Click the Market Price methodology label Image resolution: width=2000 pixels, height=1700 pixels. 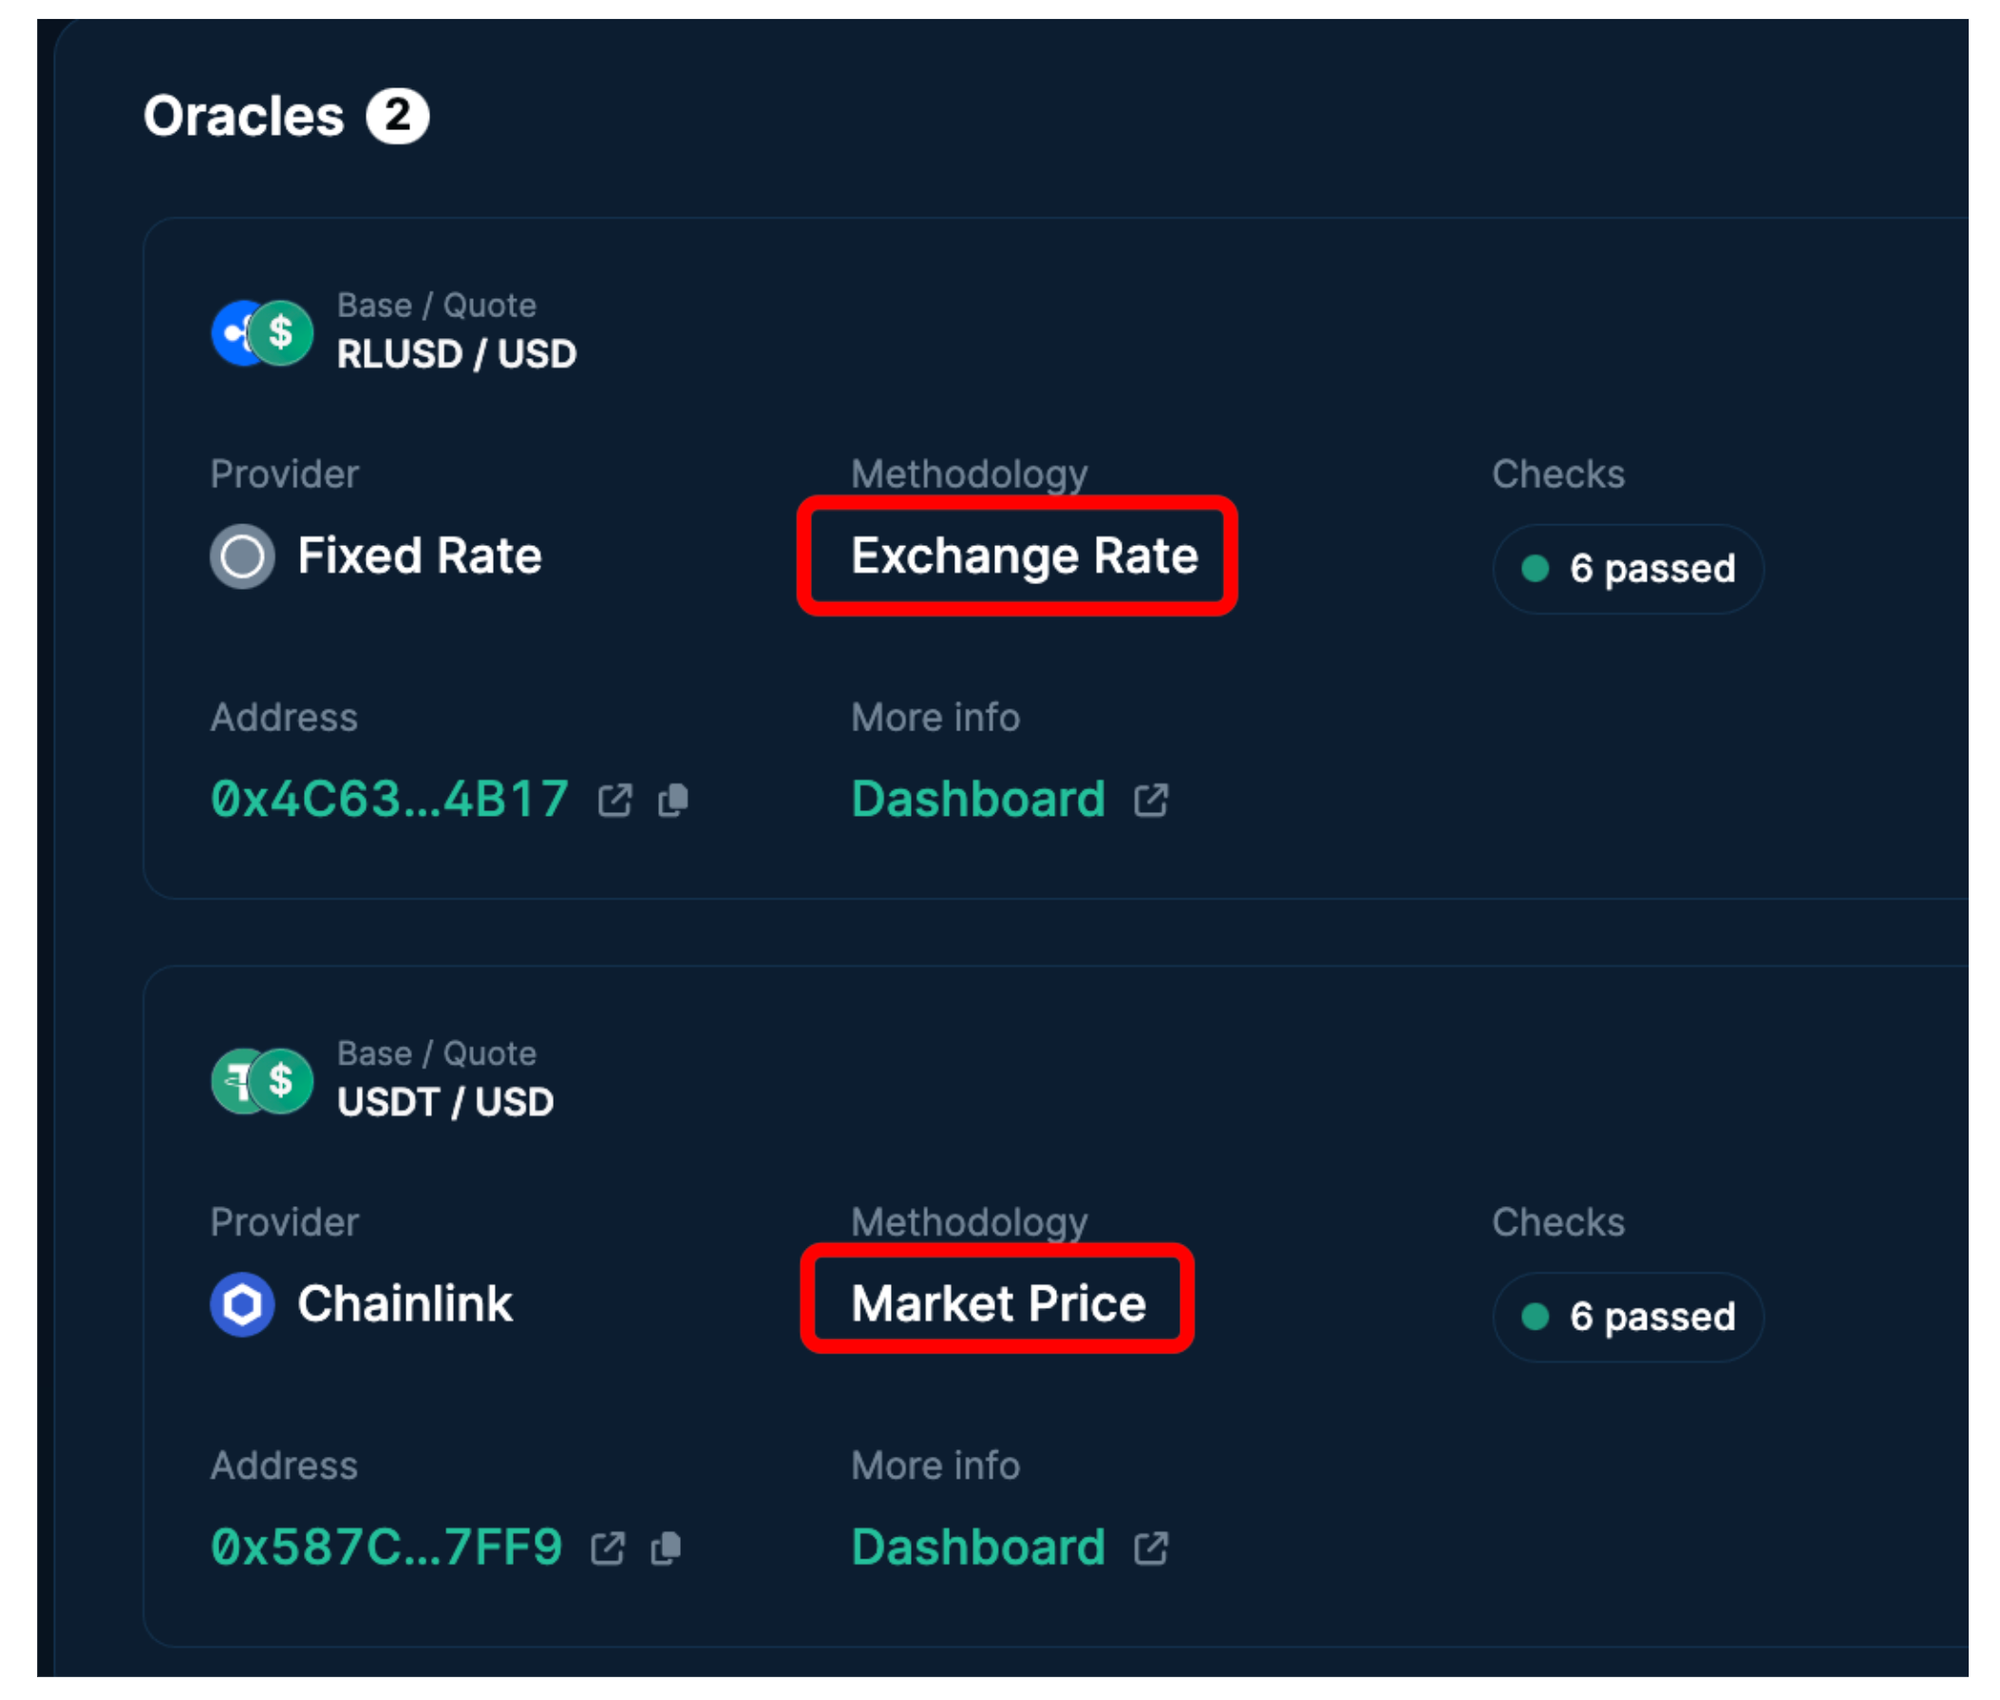(998, 1304)
